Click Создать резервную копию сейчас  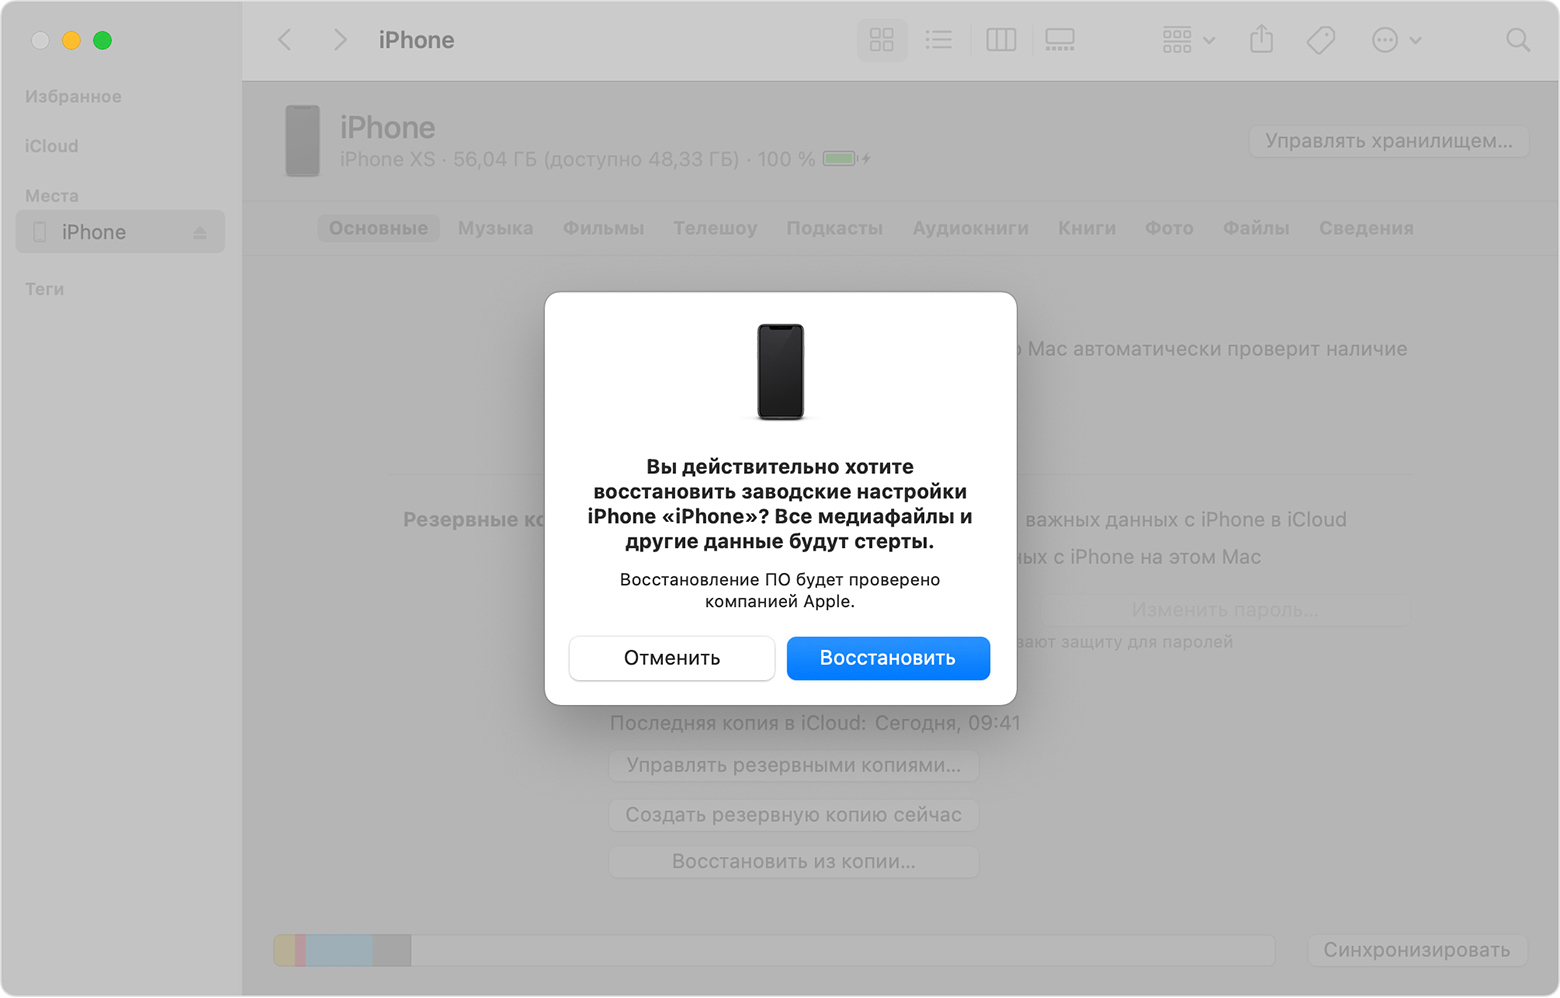tap(794, 815)
